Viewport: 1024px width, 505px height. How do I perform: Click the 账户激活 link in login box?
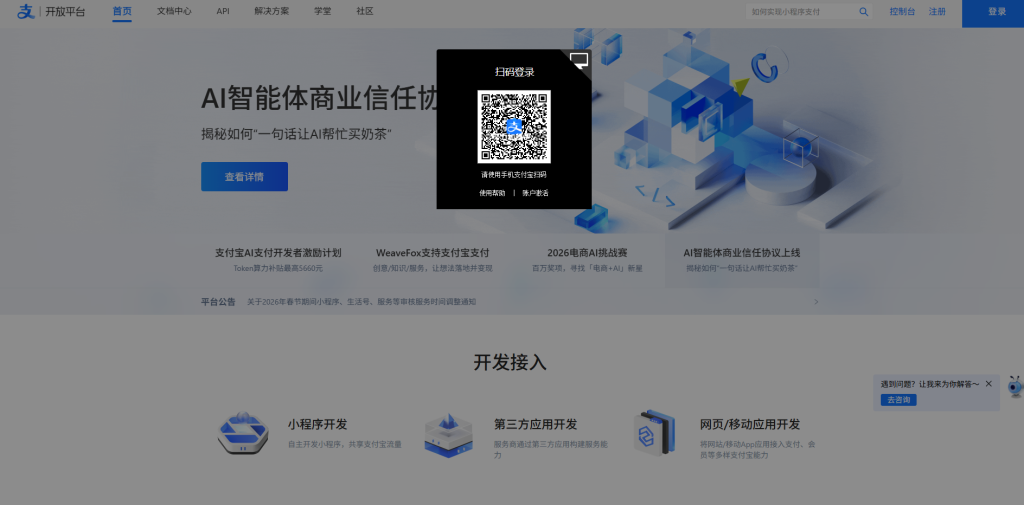pos(536,193)
